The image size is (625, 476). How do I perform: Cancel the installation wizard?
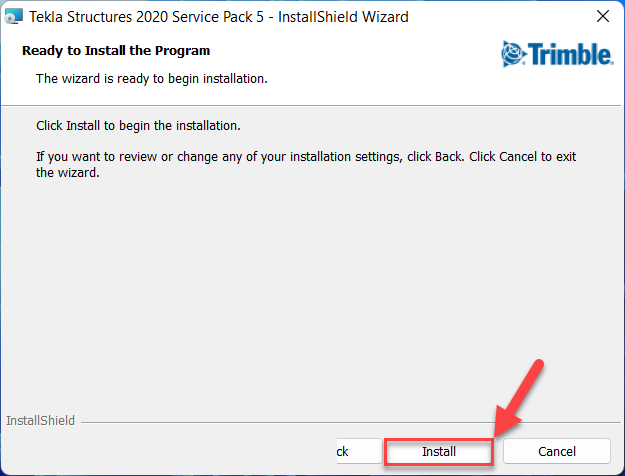click(x=556, y=451)
